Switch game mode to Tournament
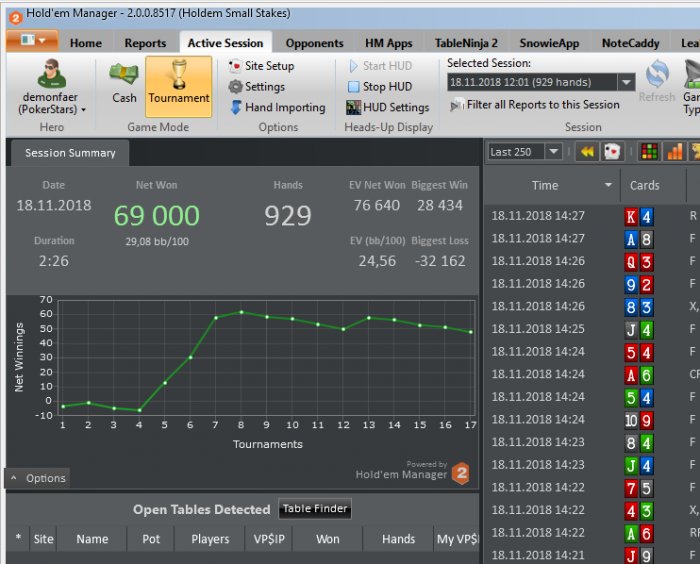Screen dimensions: 700x564 pyautogui.click(x=179, y=85)
